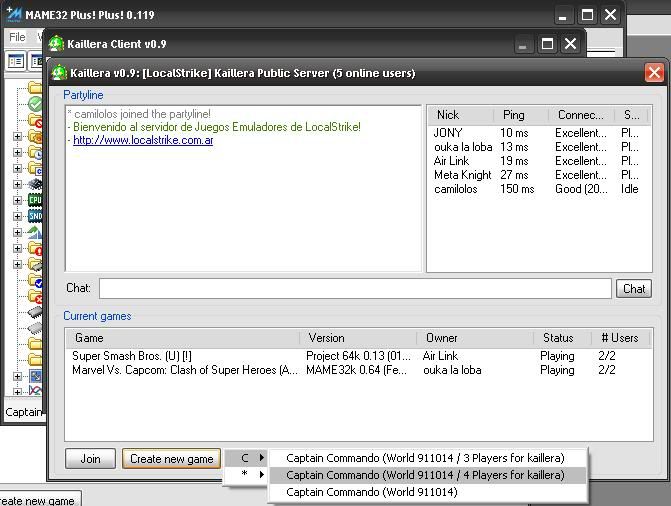Expand the SND node in MAME32 tree
This screenshot has height=506, width=671.
click(x=17, y=216)
